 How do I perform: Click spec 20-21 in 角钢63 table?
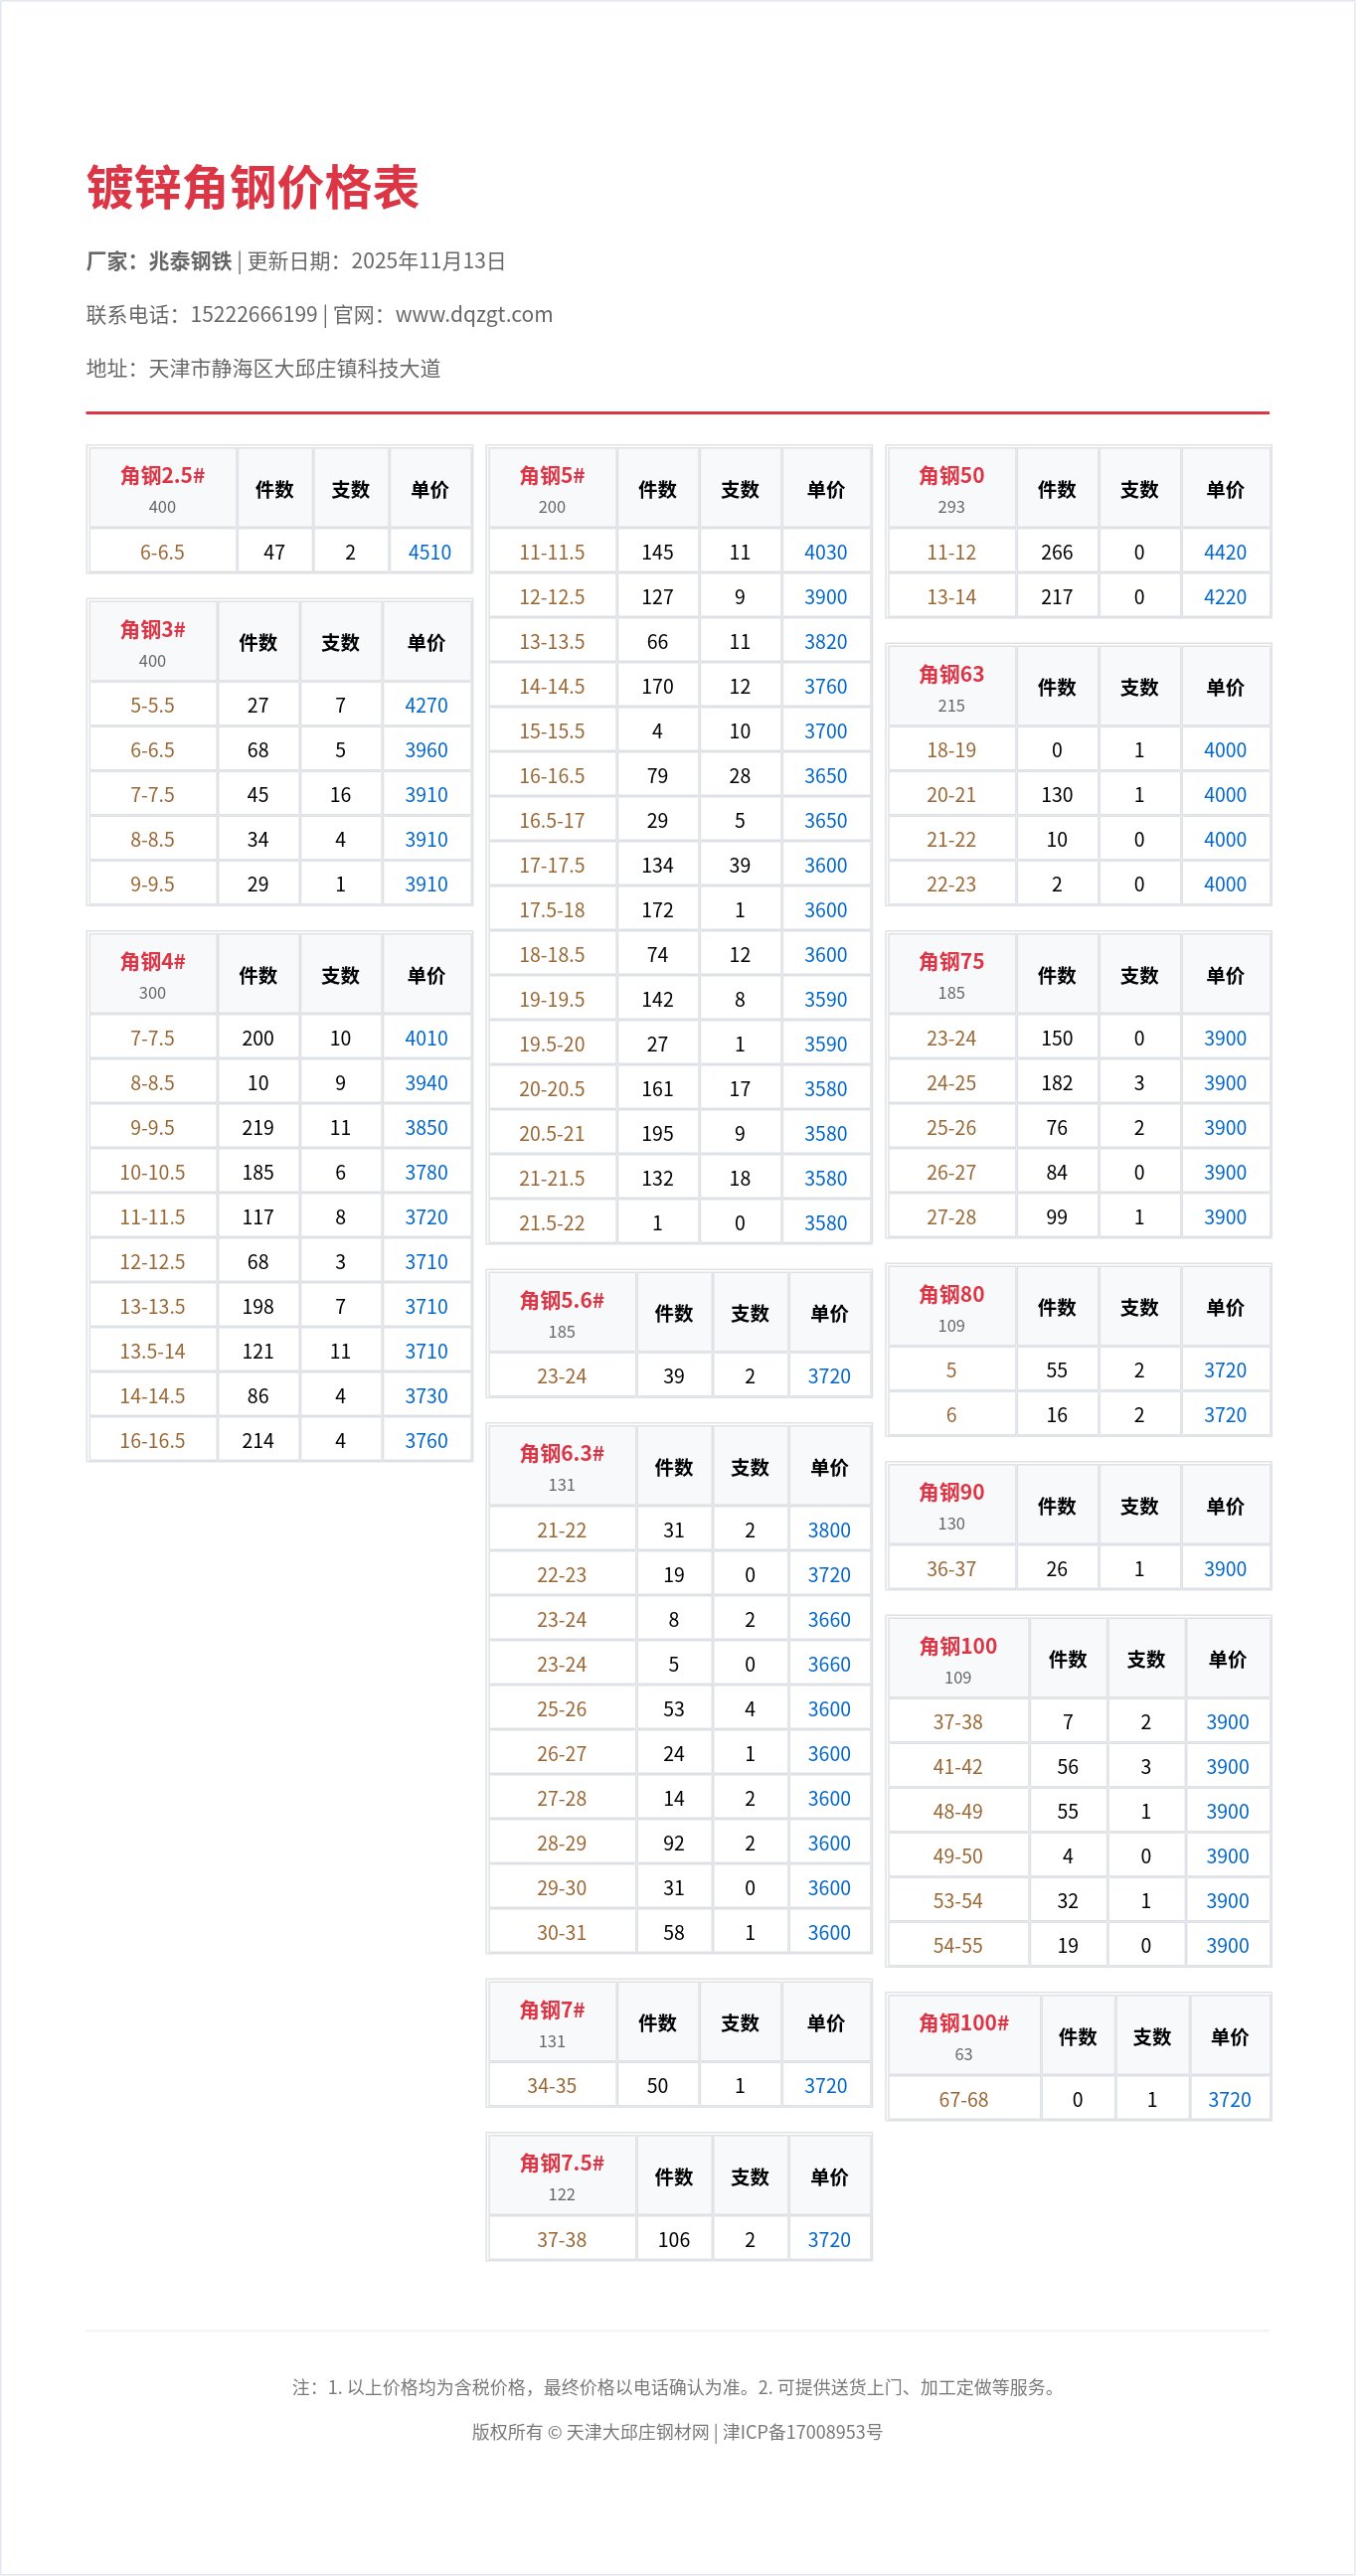tap(951, 795)
